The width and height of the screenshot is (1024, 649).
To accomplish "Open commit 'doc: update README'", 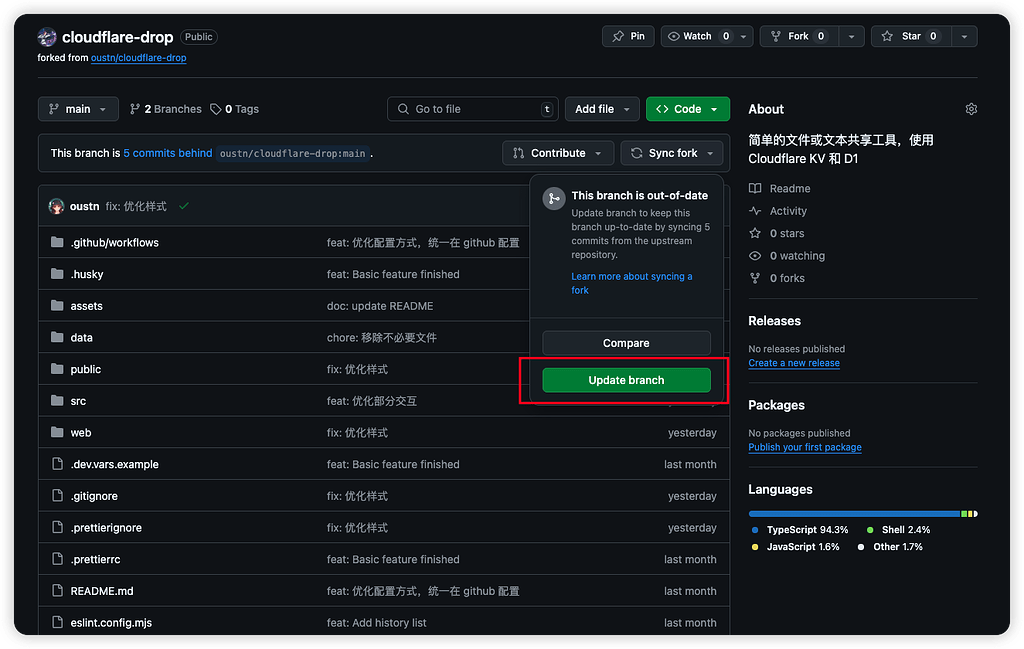I will coord(380,306).
